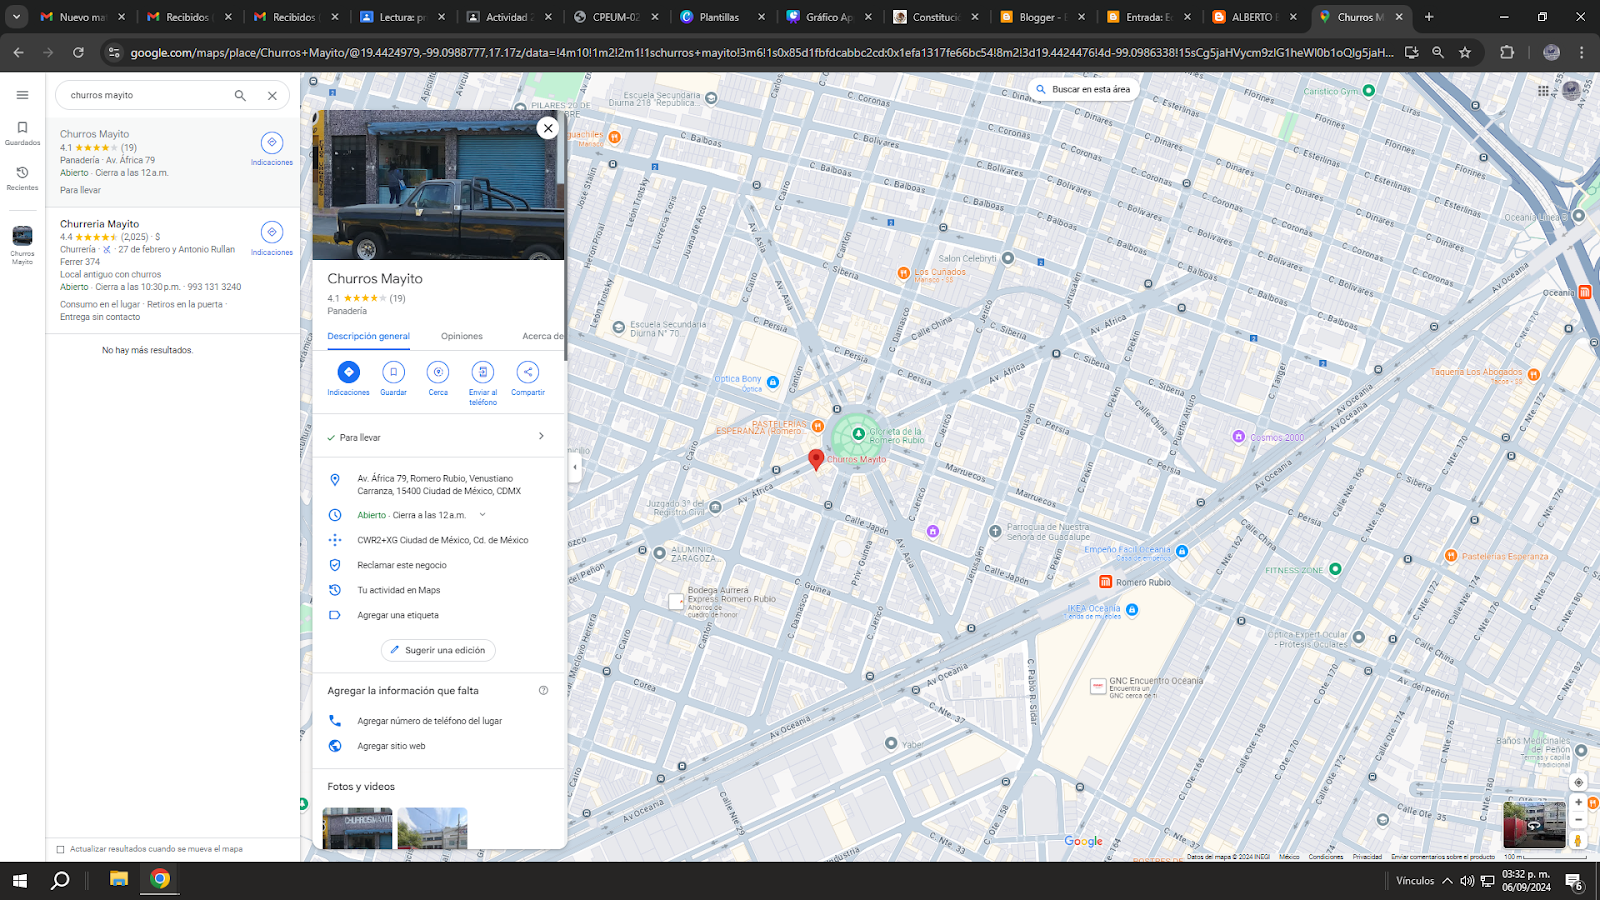Click Glorieta de la Romero Rubio marker
Viewport: 1600px width, 900px height.
coord(858,434)
